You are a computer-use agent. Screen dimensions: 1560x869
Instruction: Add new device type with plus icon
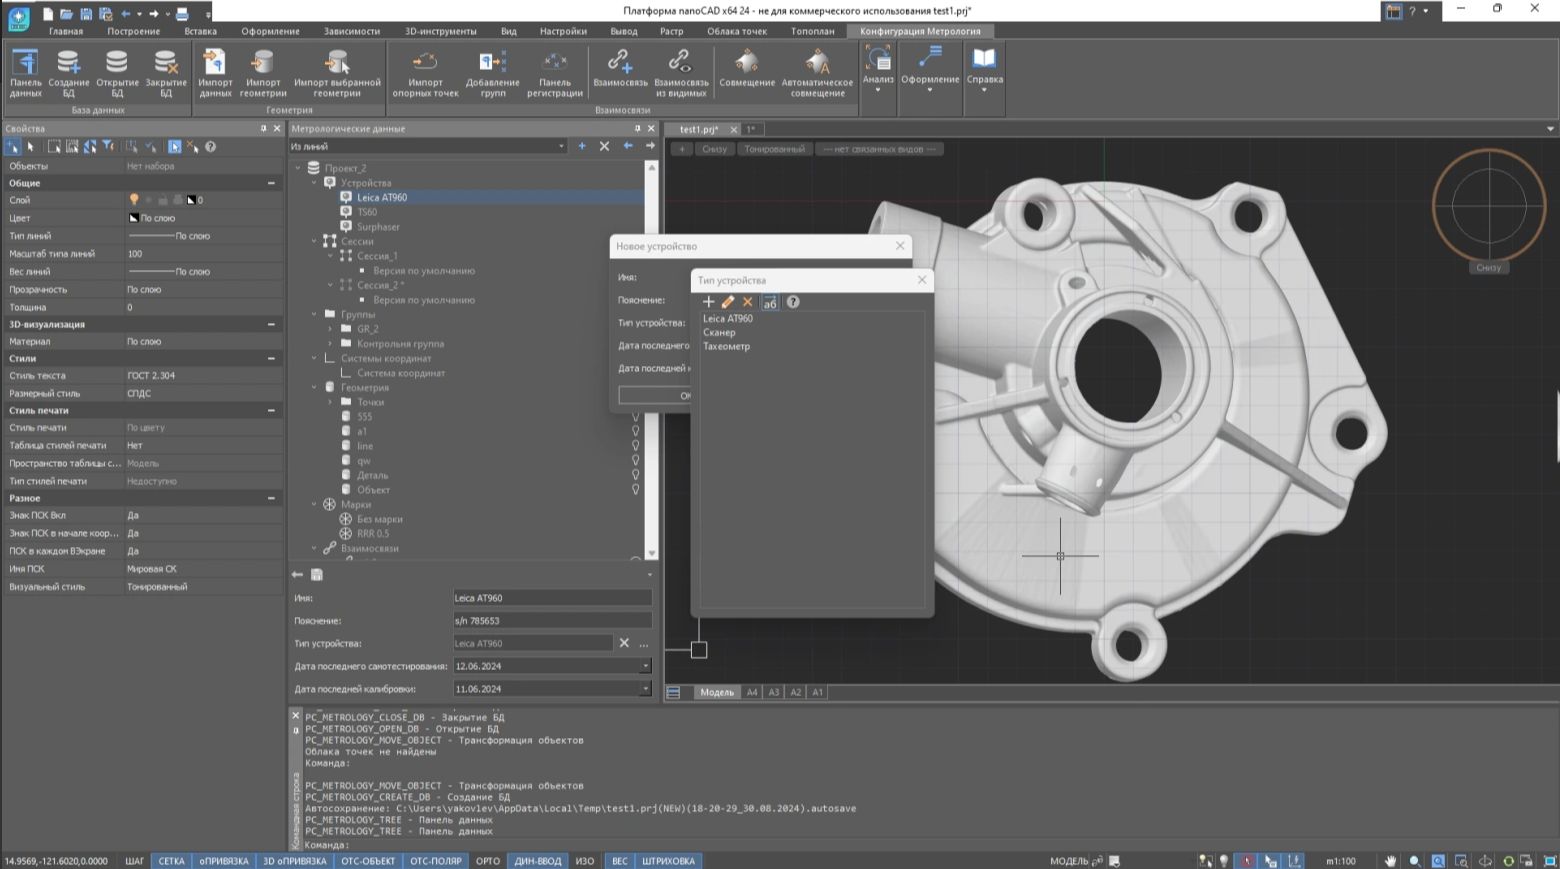click(708, 302)
